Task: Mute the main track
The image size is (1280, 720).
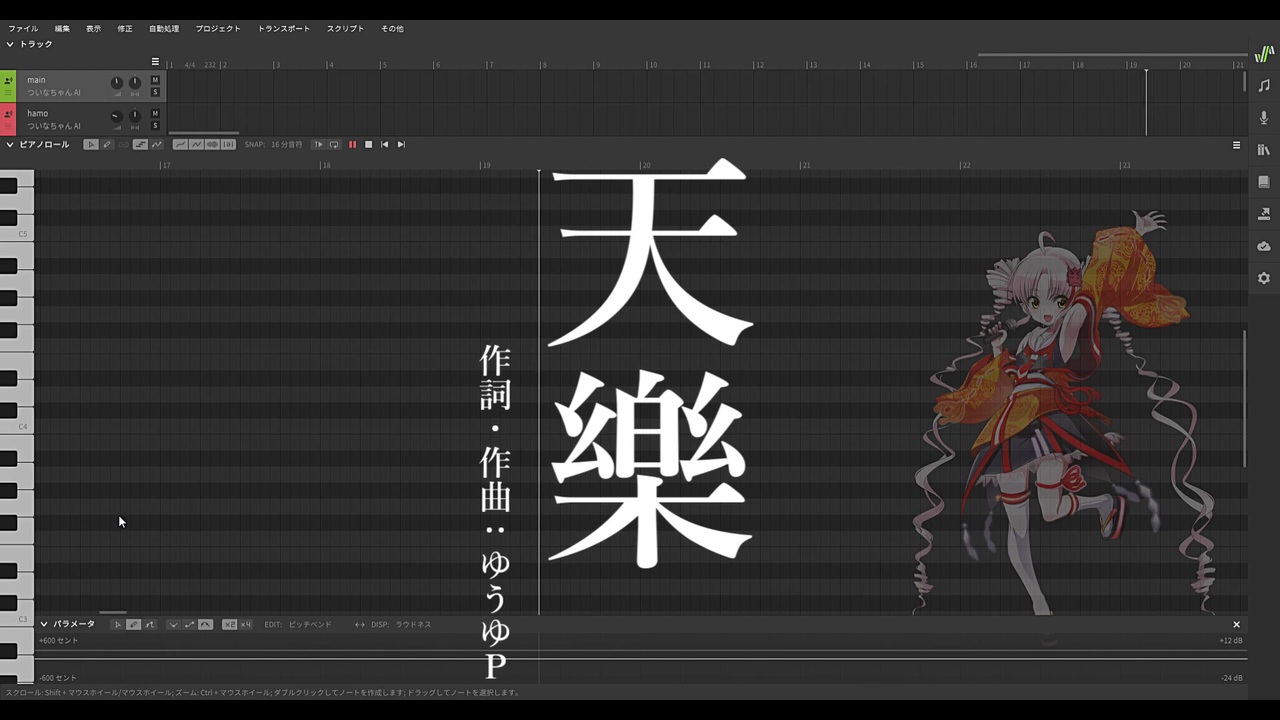Action: [155, 80]
